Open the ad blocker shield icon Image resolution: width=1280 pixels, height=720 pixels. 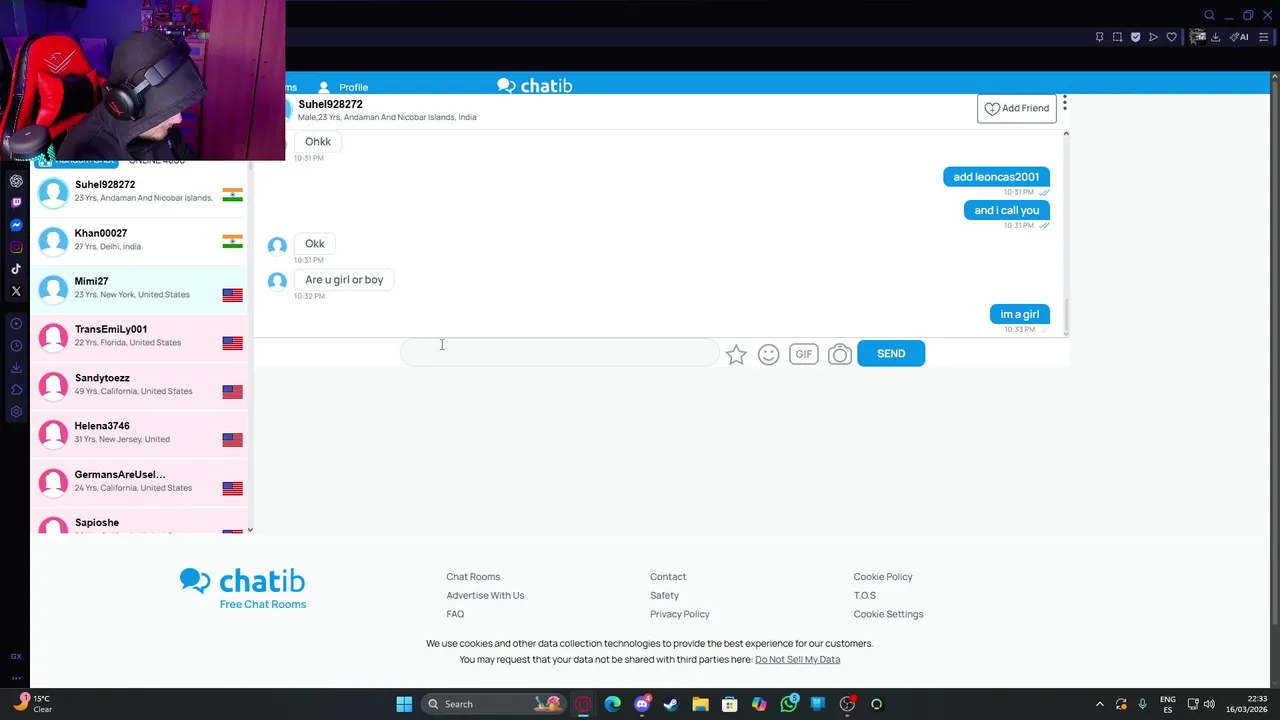tap(1135, 37)
